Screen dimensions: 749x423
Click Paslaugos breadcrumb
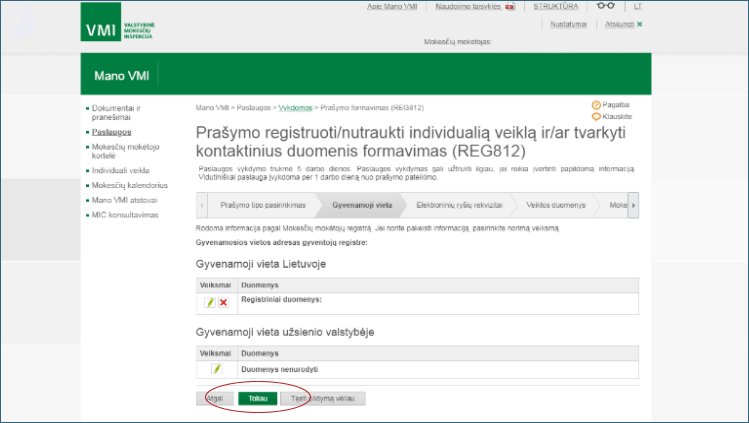254,108
